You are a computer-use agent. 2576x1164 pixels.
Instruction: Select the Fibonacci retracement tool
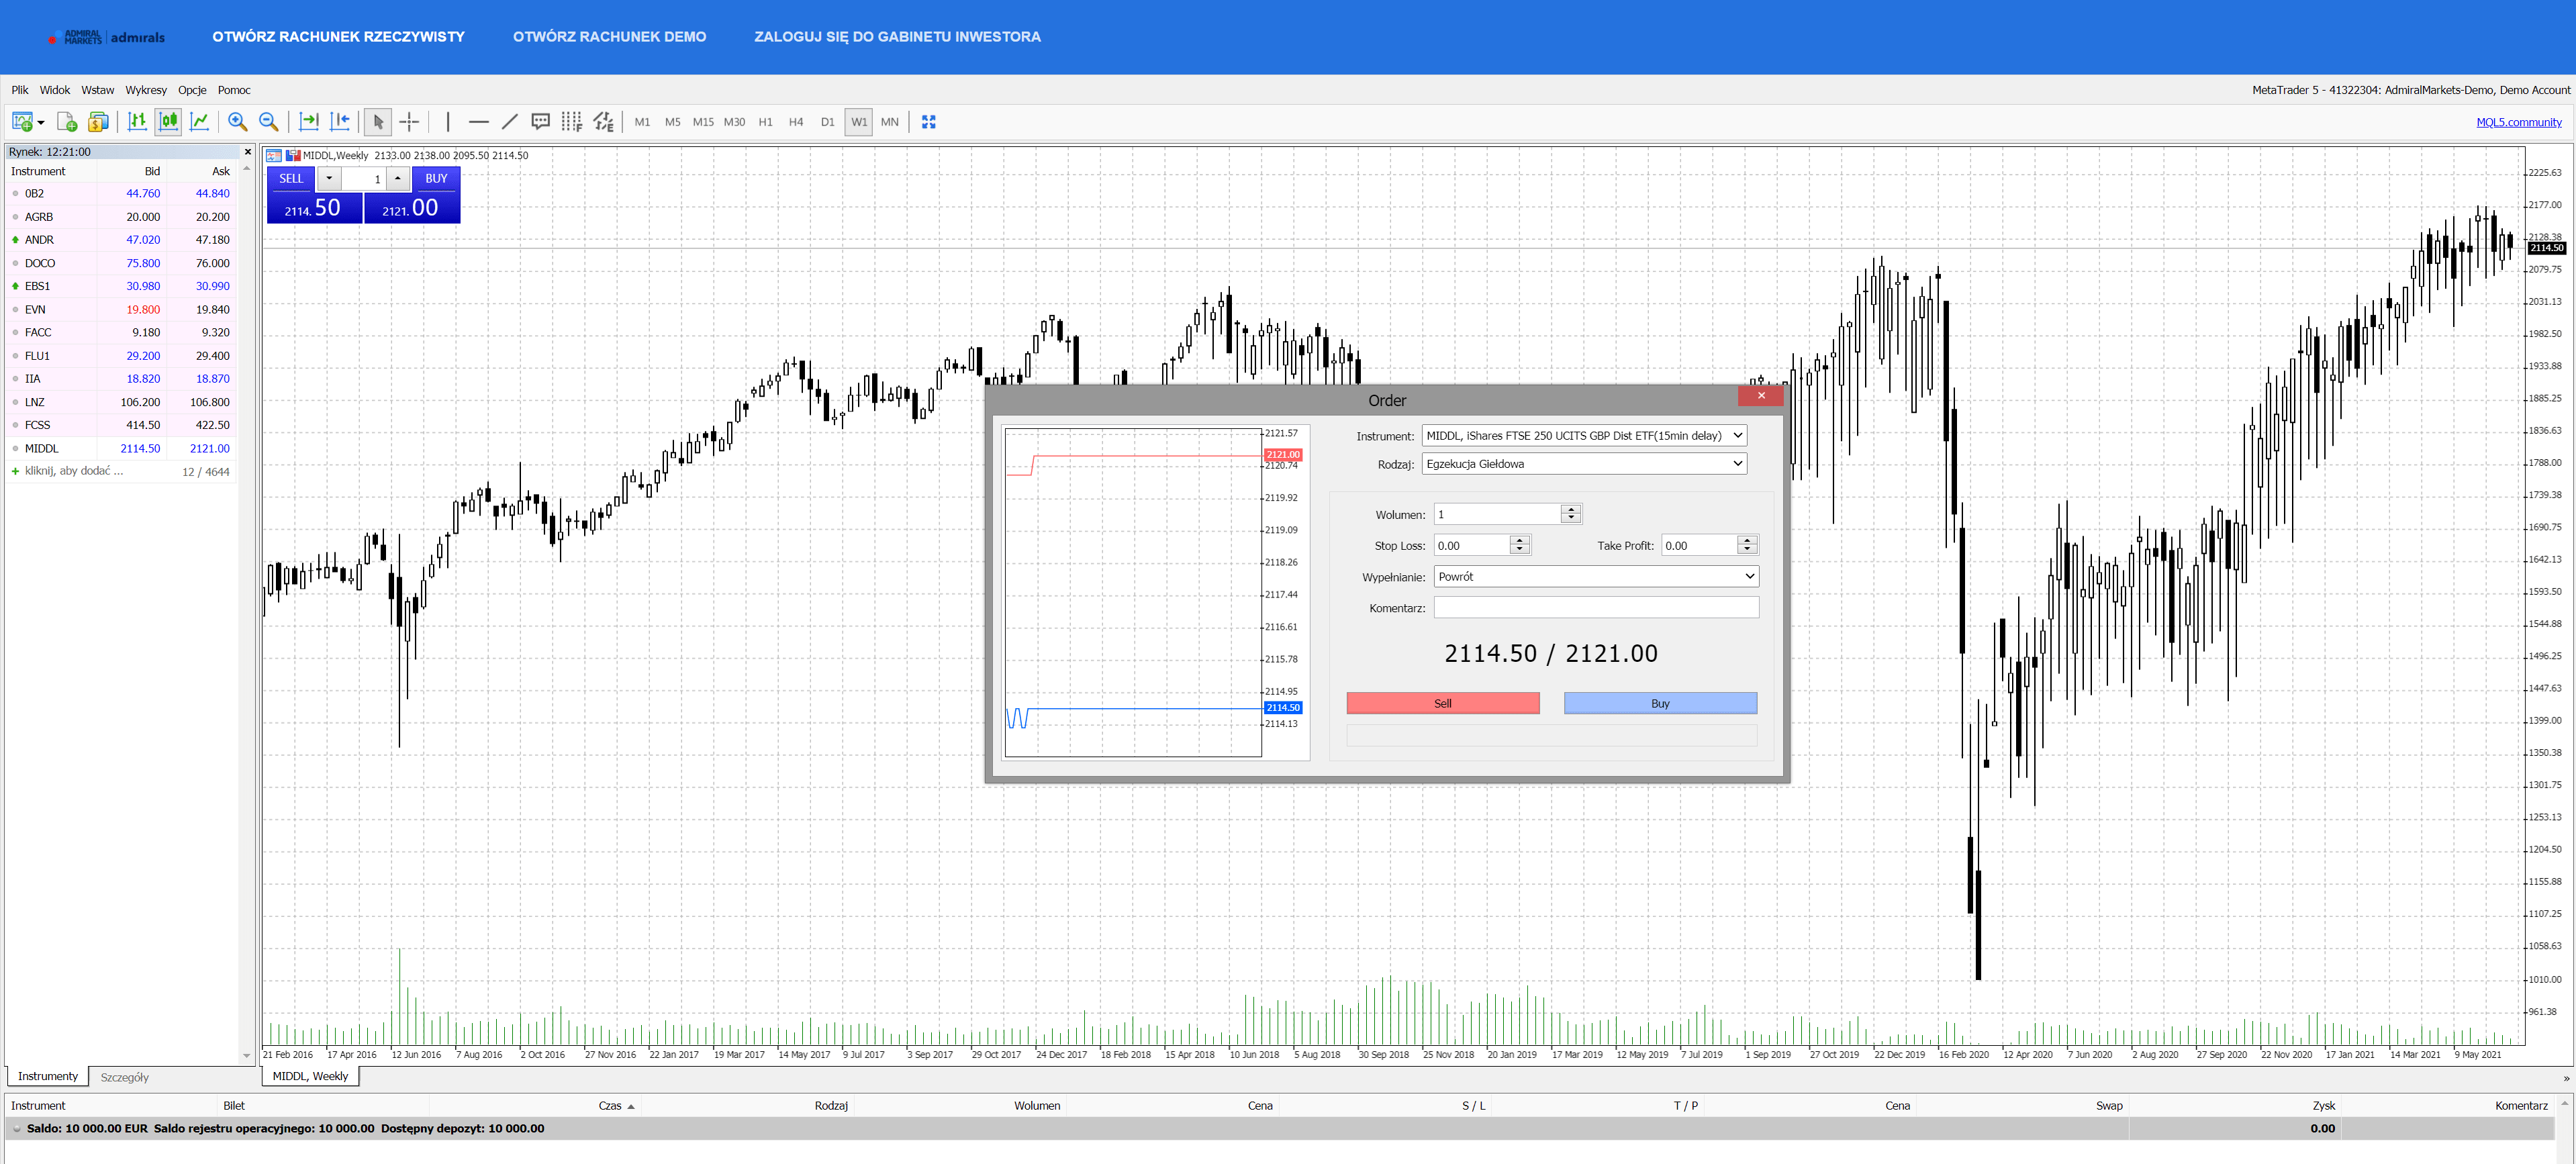(x=571, y=122)
